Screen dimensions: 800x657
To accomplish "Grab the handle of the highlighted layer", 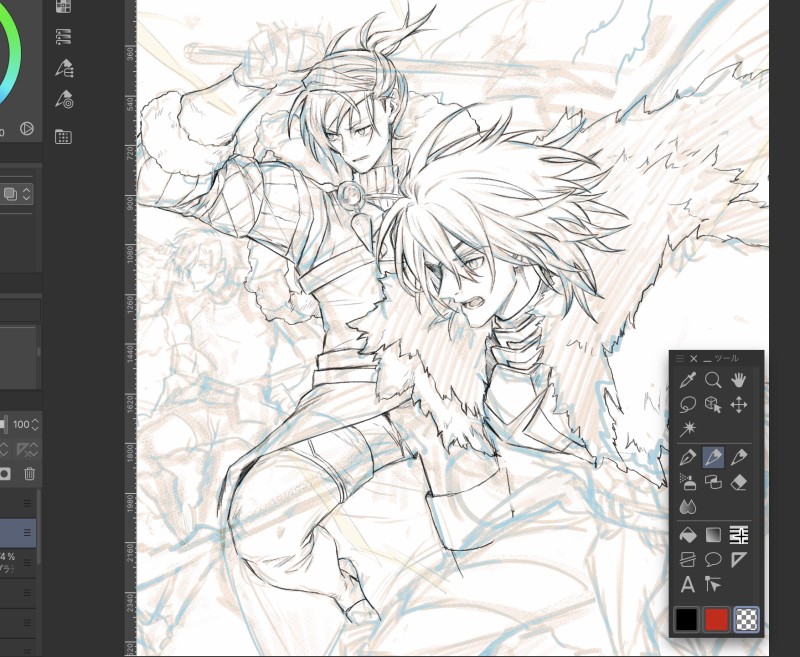I will (27, 533).
